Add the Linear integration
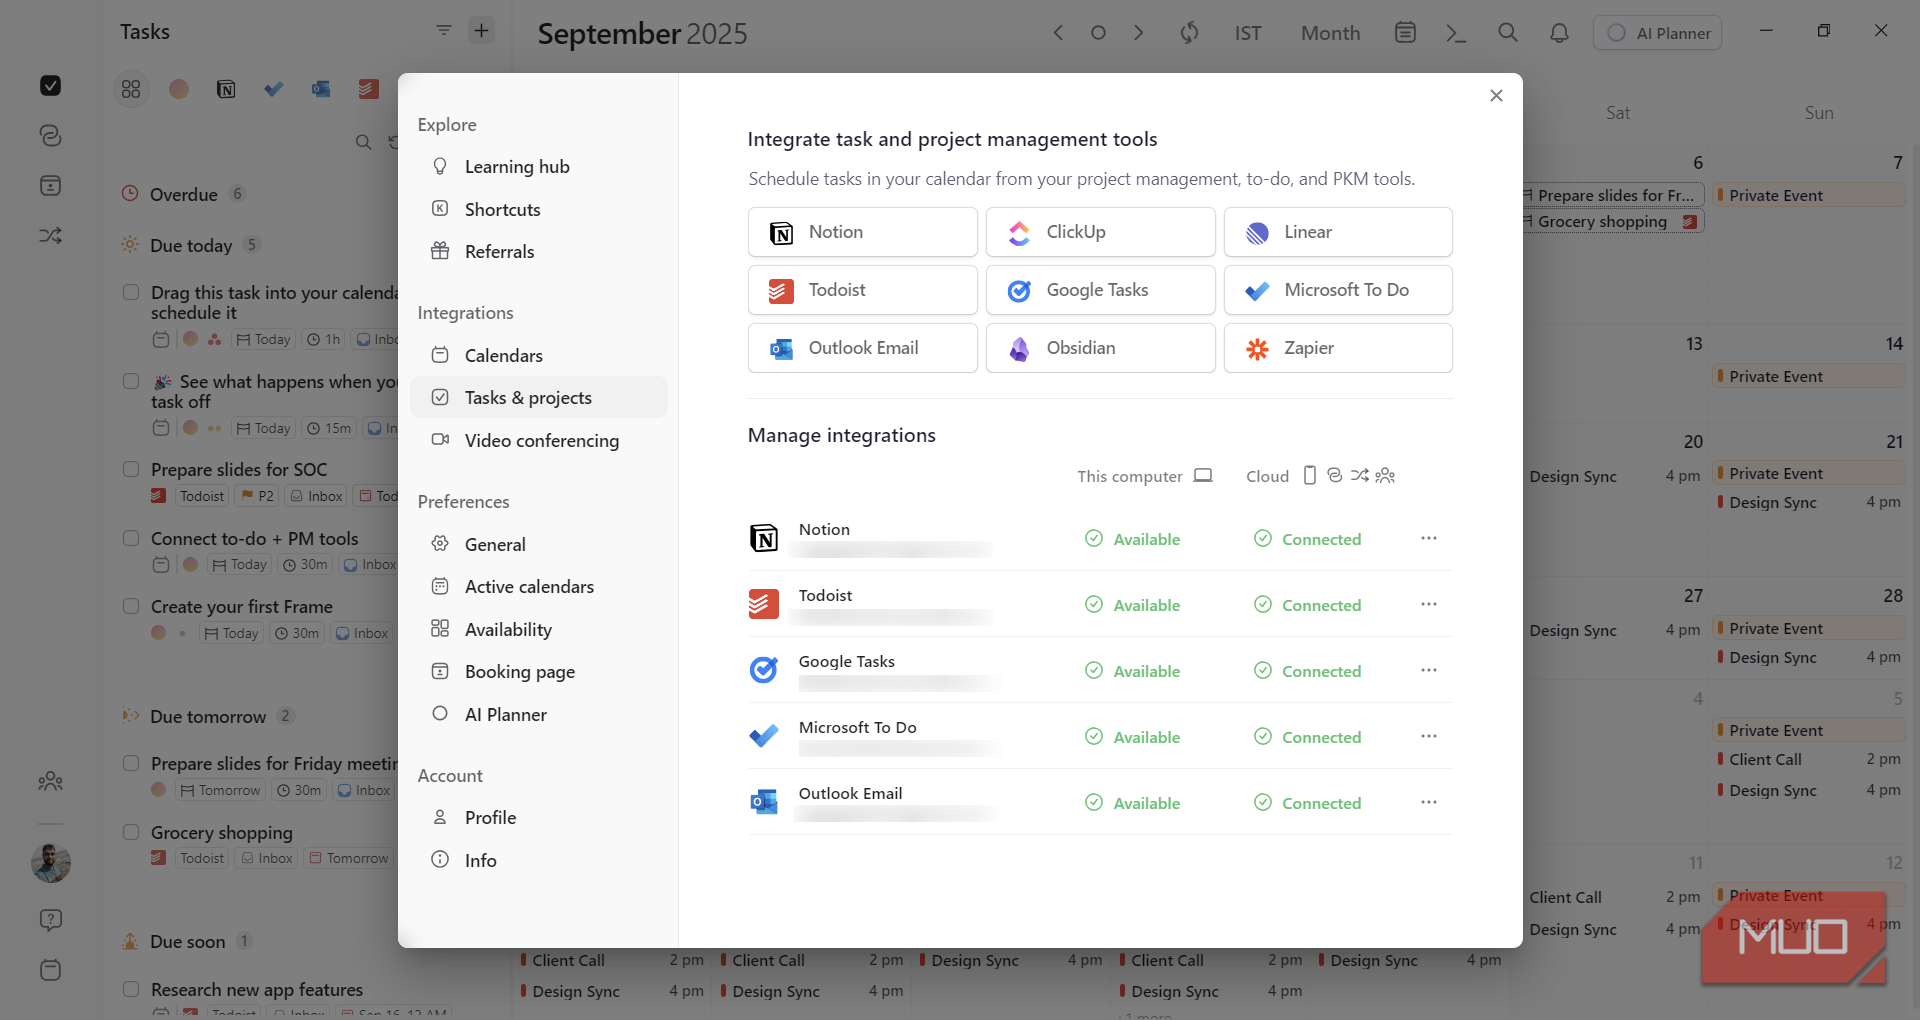The width and height of the screenshot is (1920, 1020). coord(1338,232)
